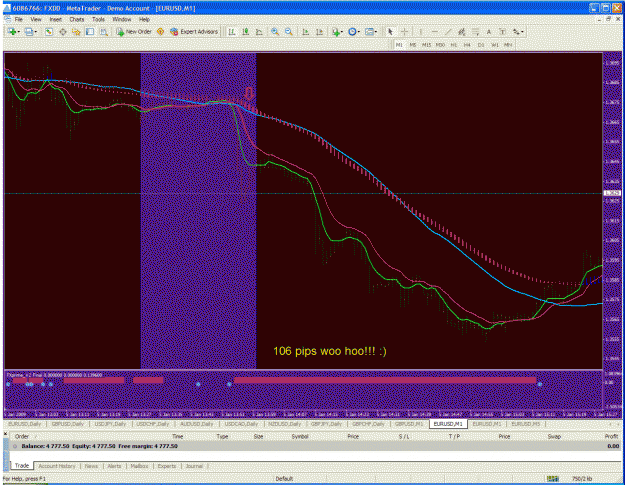Select the Horizontal Line drawing tool

434,32
